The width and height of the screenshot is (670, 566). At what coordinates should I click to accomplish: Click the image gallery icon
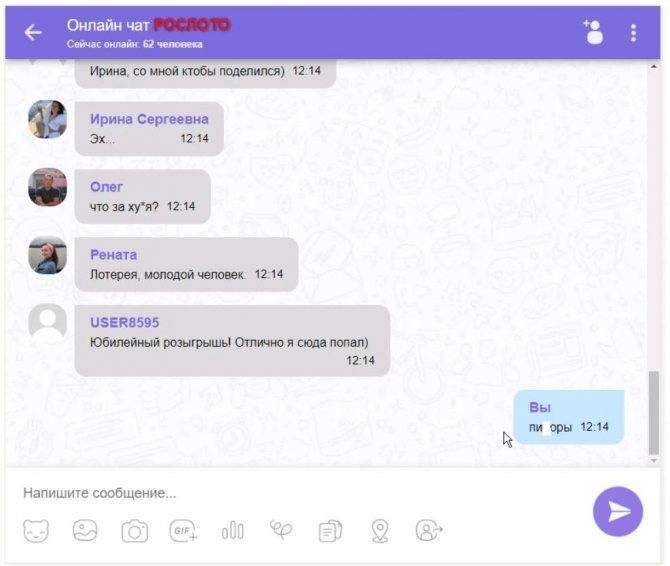(85, 531)
